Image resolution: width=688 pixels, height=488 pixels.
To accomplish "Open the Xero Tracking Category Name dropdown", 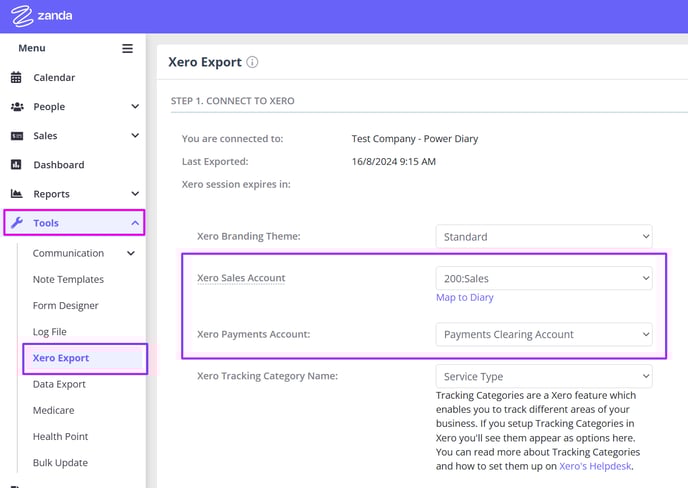I will [x=544, y=376].
